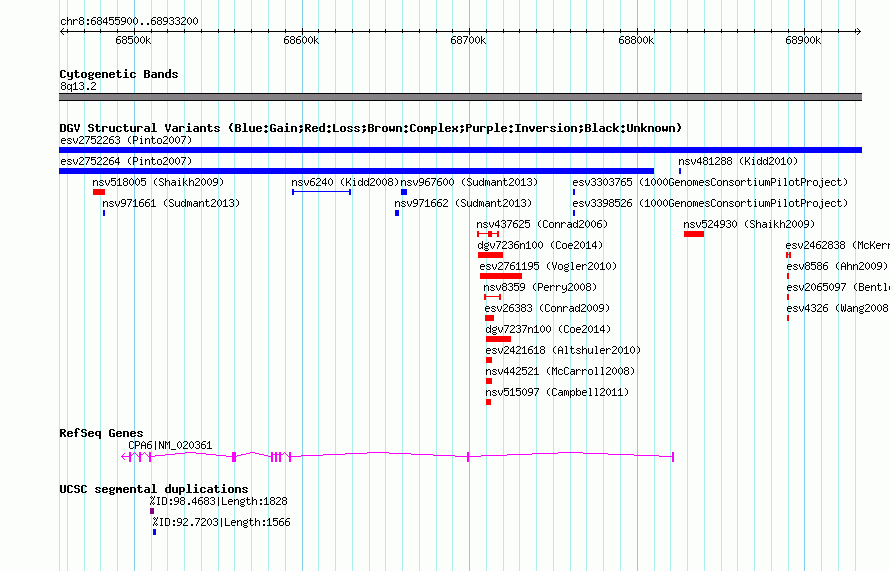Select esv26383 (Conrad2009) label
Image resolution: width=890 pixels, height=571 pixels.
547,308
